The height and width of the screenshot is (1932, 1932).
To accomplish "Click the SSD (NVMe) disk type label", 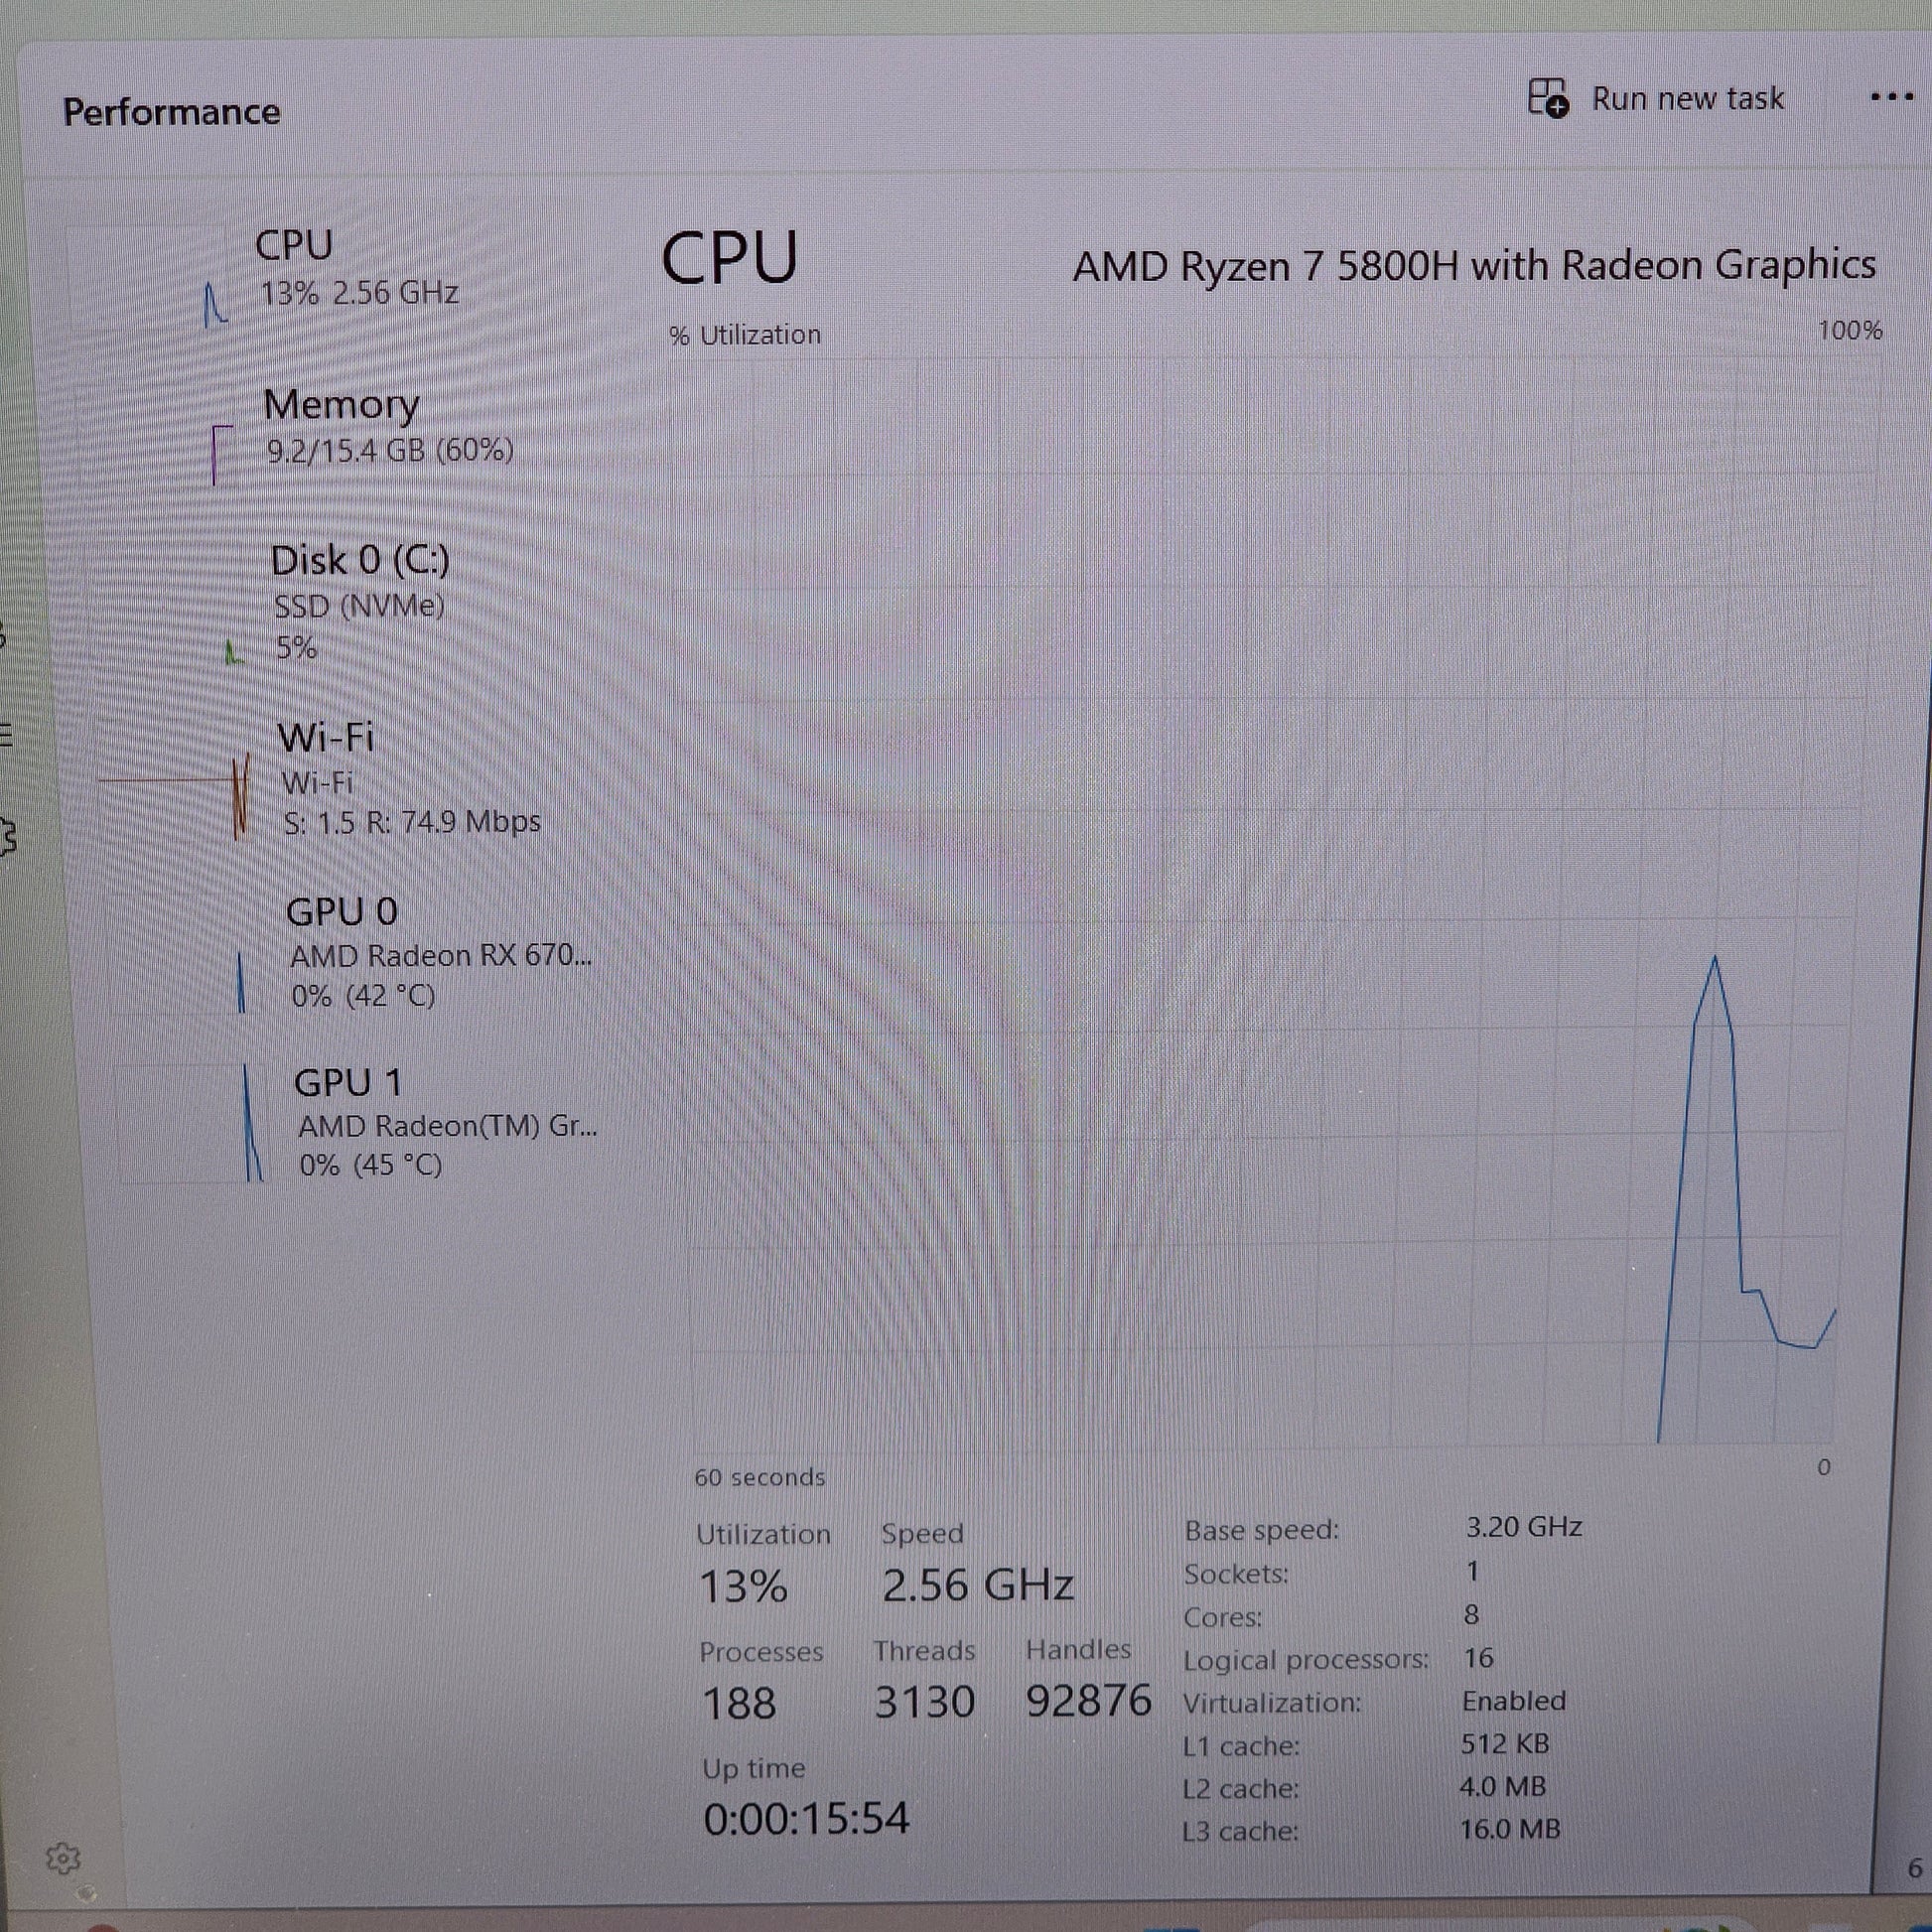I will (359, 606).
